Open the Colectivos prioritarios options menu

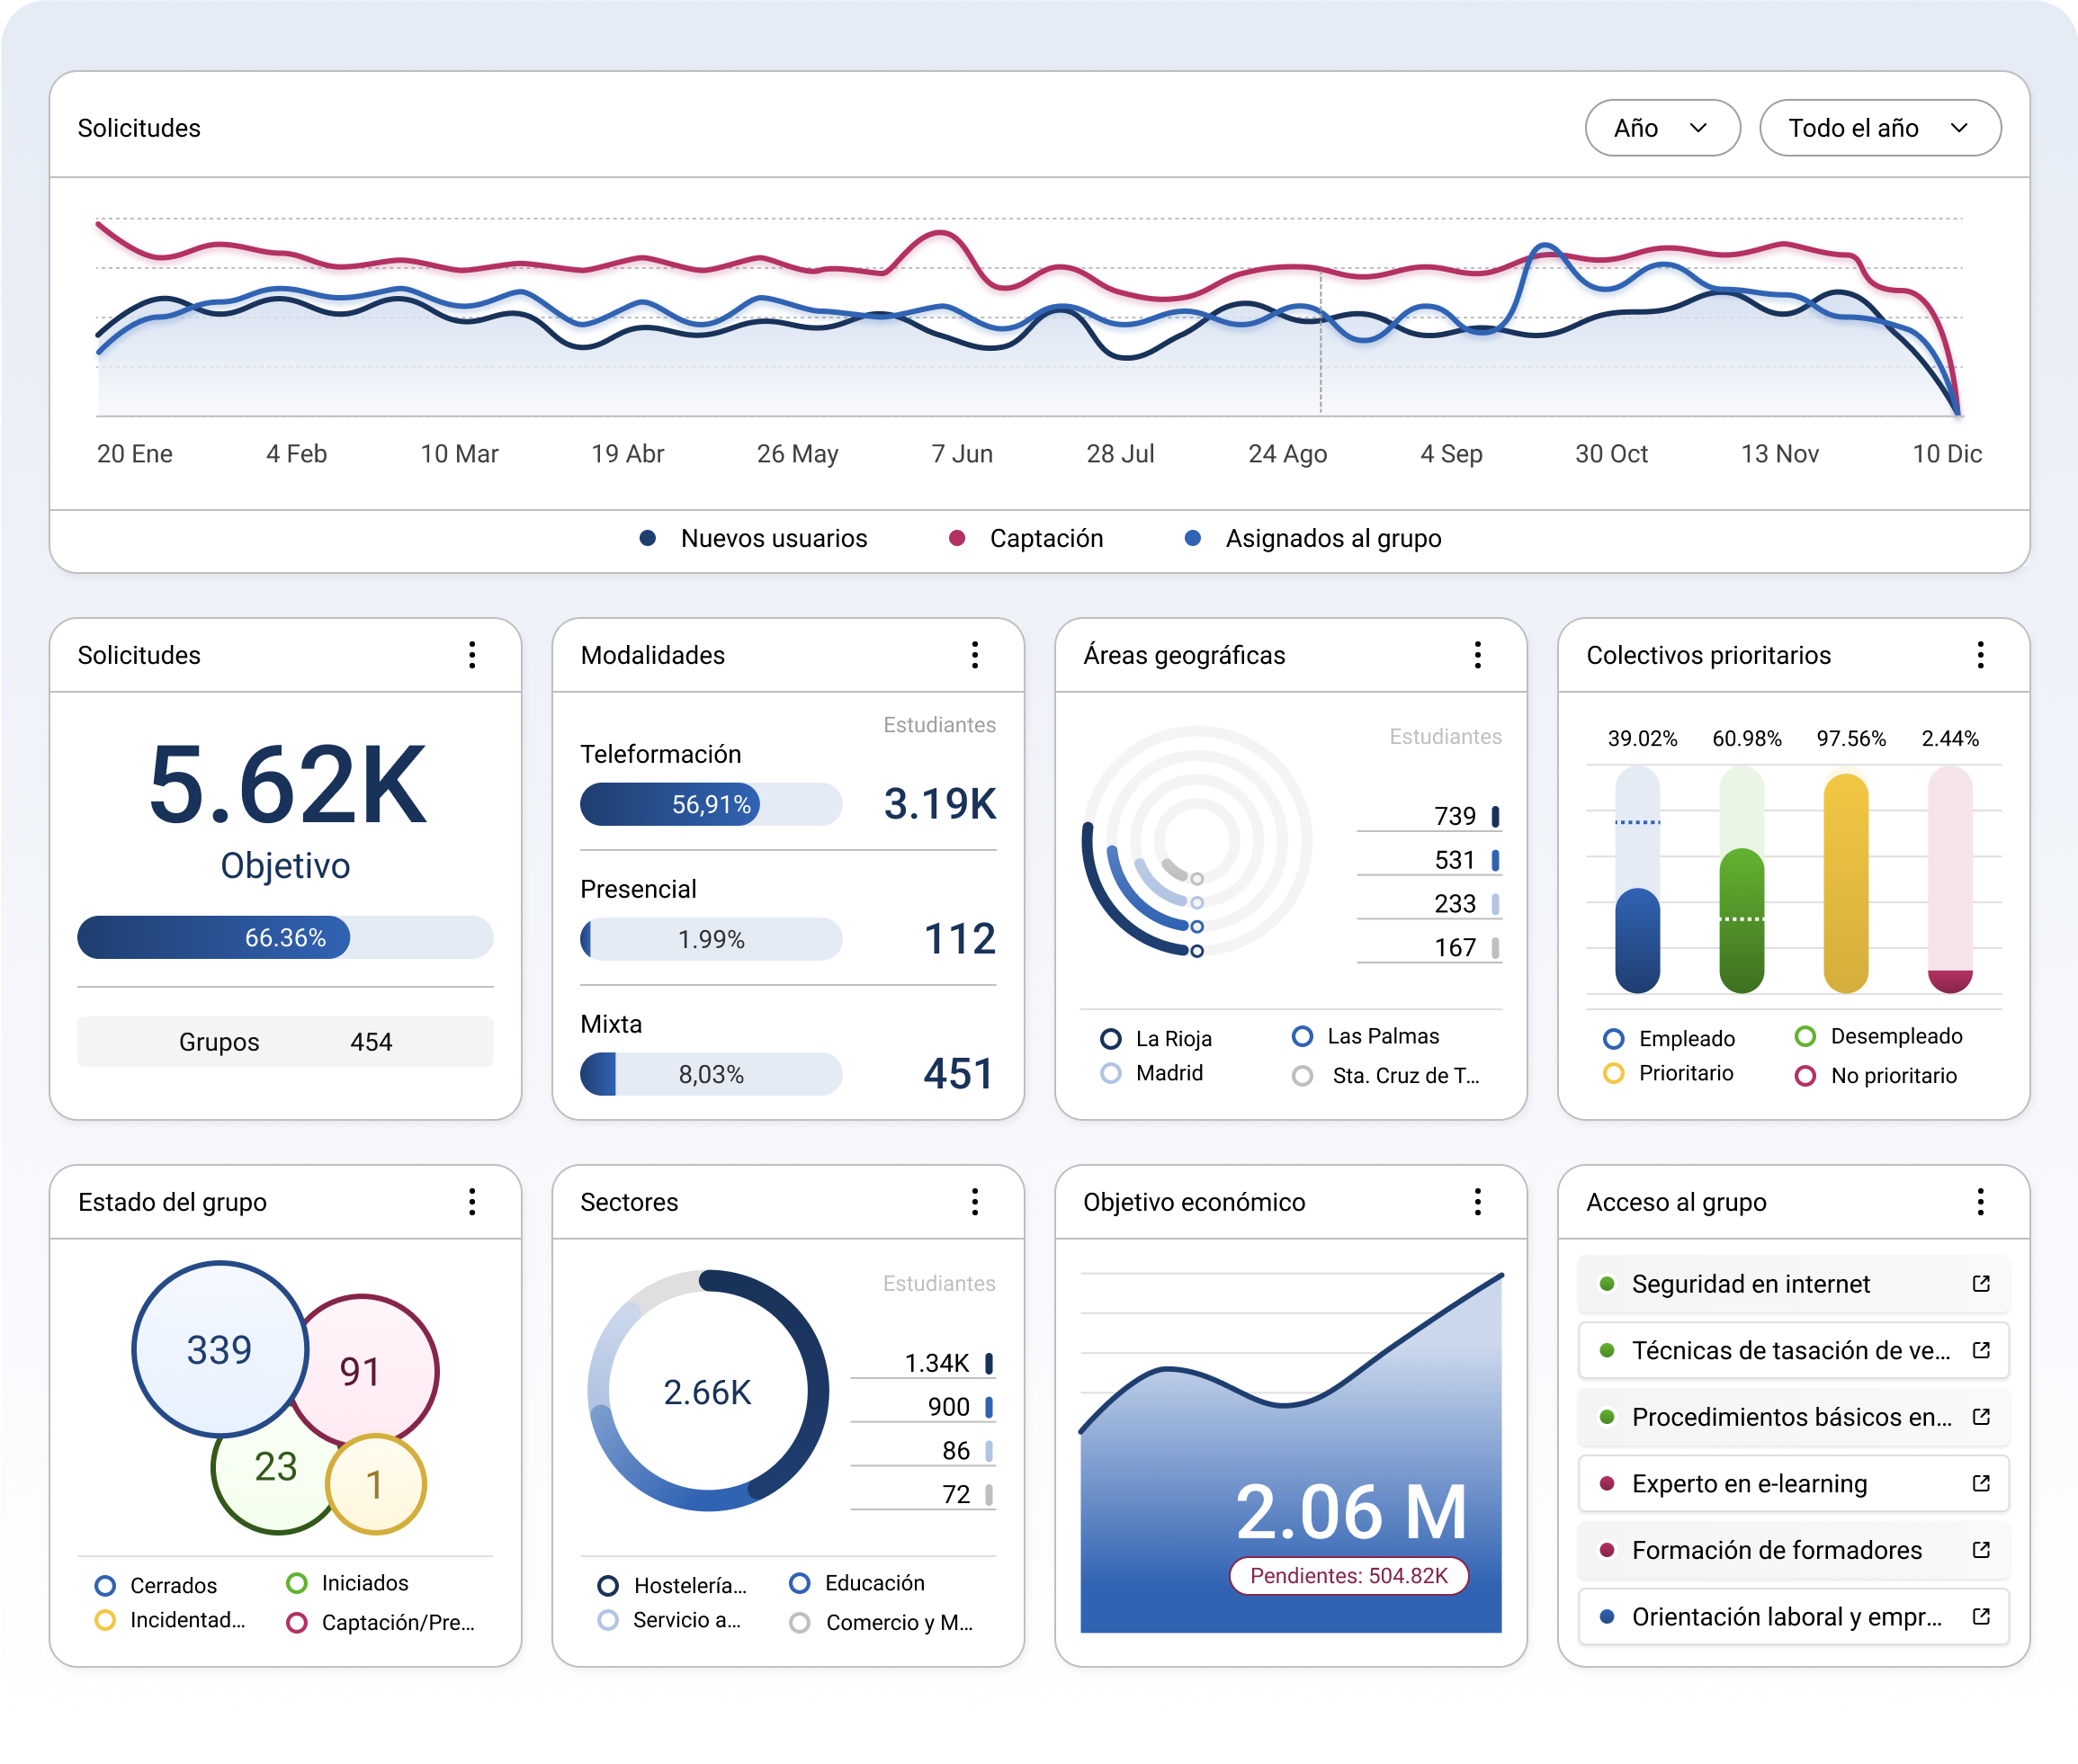(1980, 655)
